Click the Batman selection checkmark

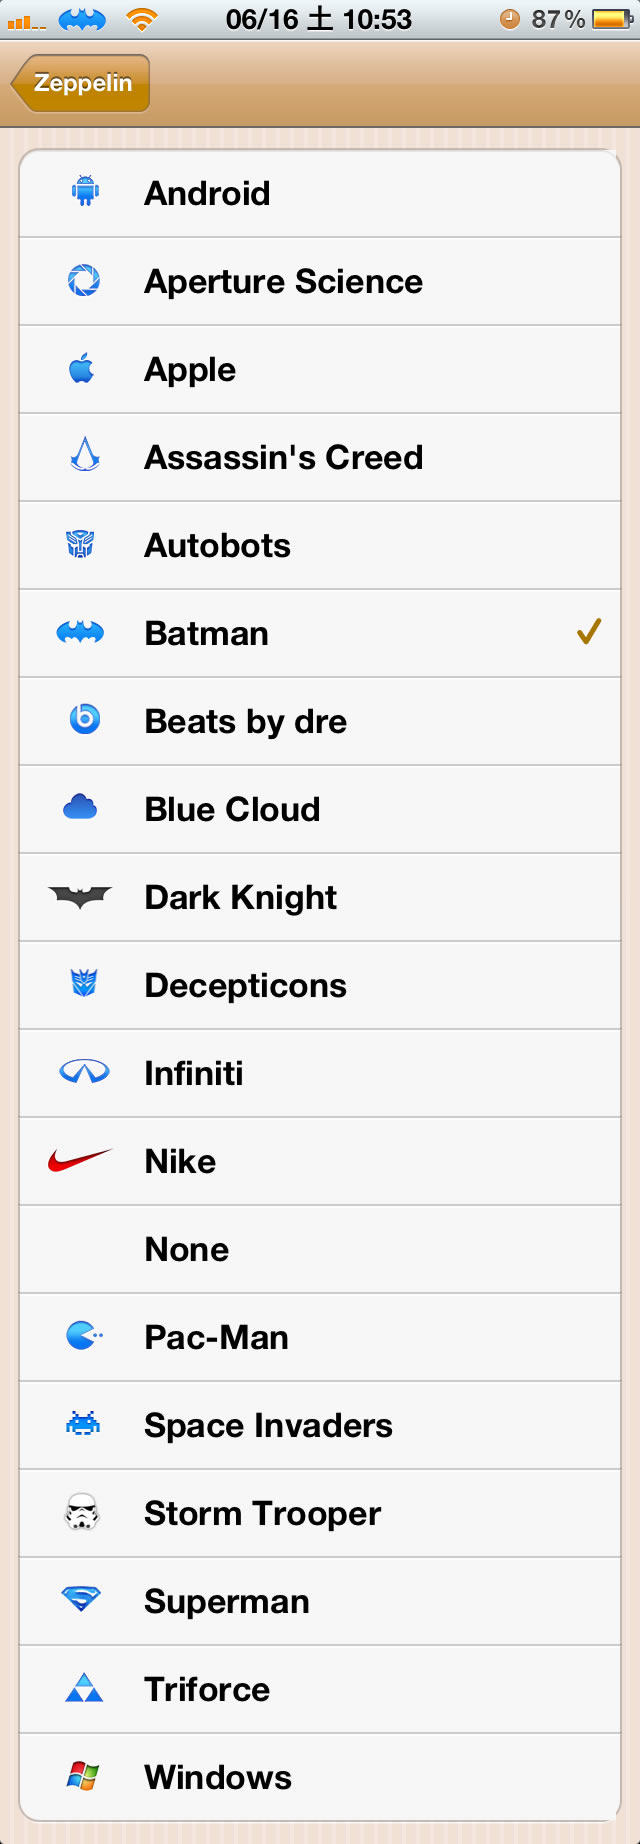[589, 632]
